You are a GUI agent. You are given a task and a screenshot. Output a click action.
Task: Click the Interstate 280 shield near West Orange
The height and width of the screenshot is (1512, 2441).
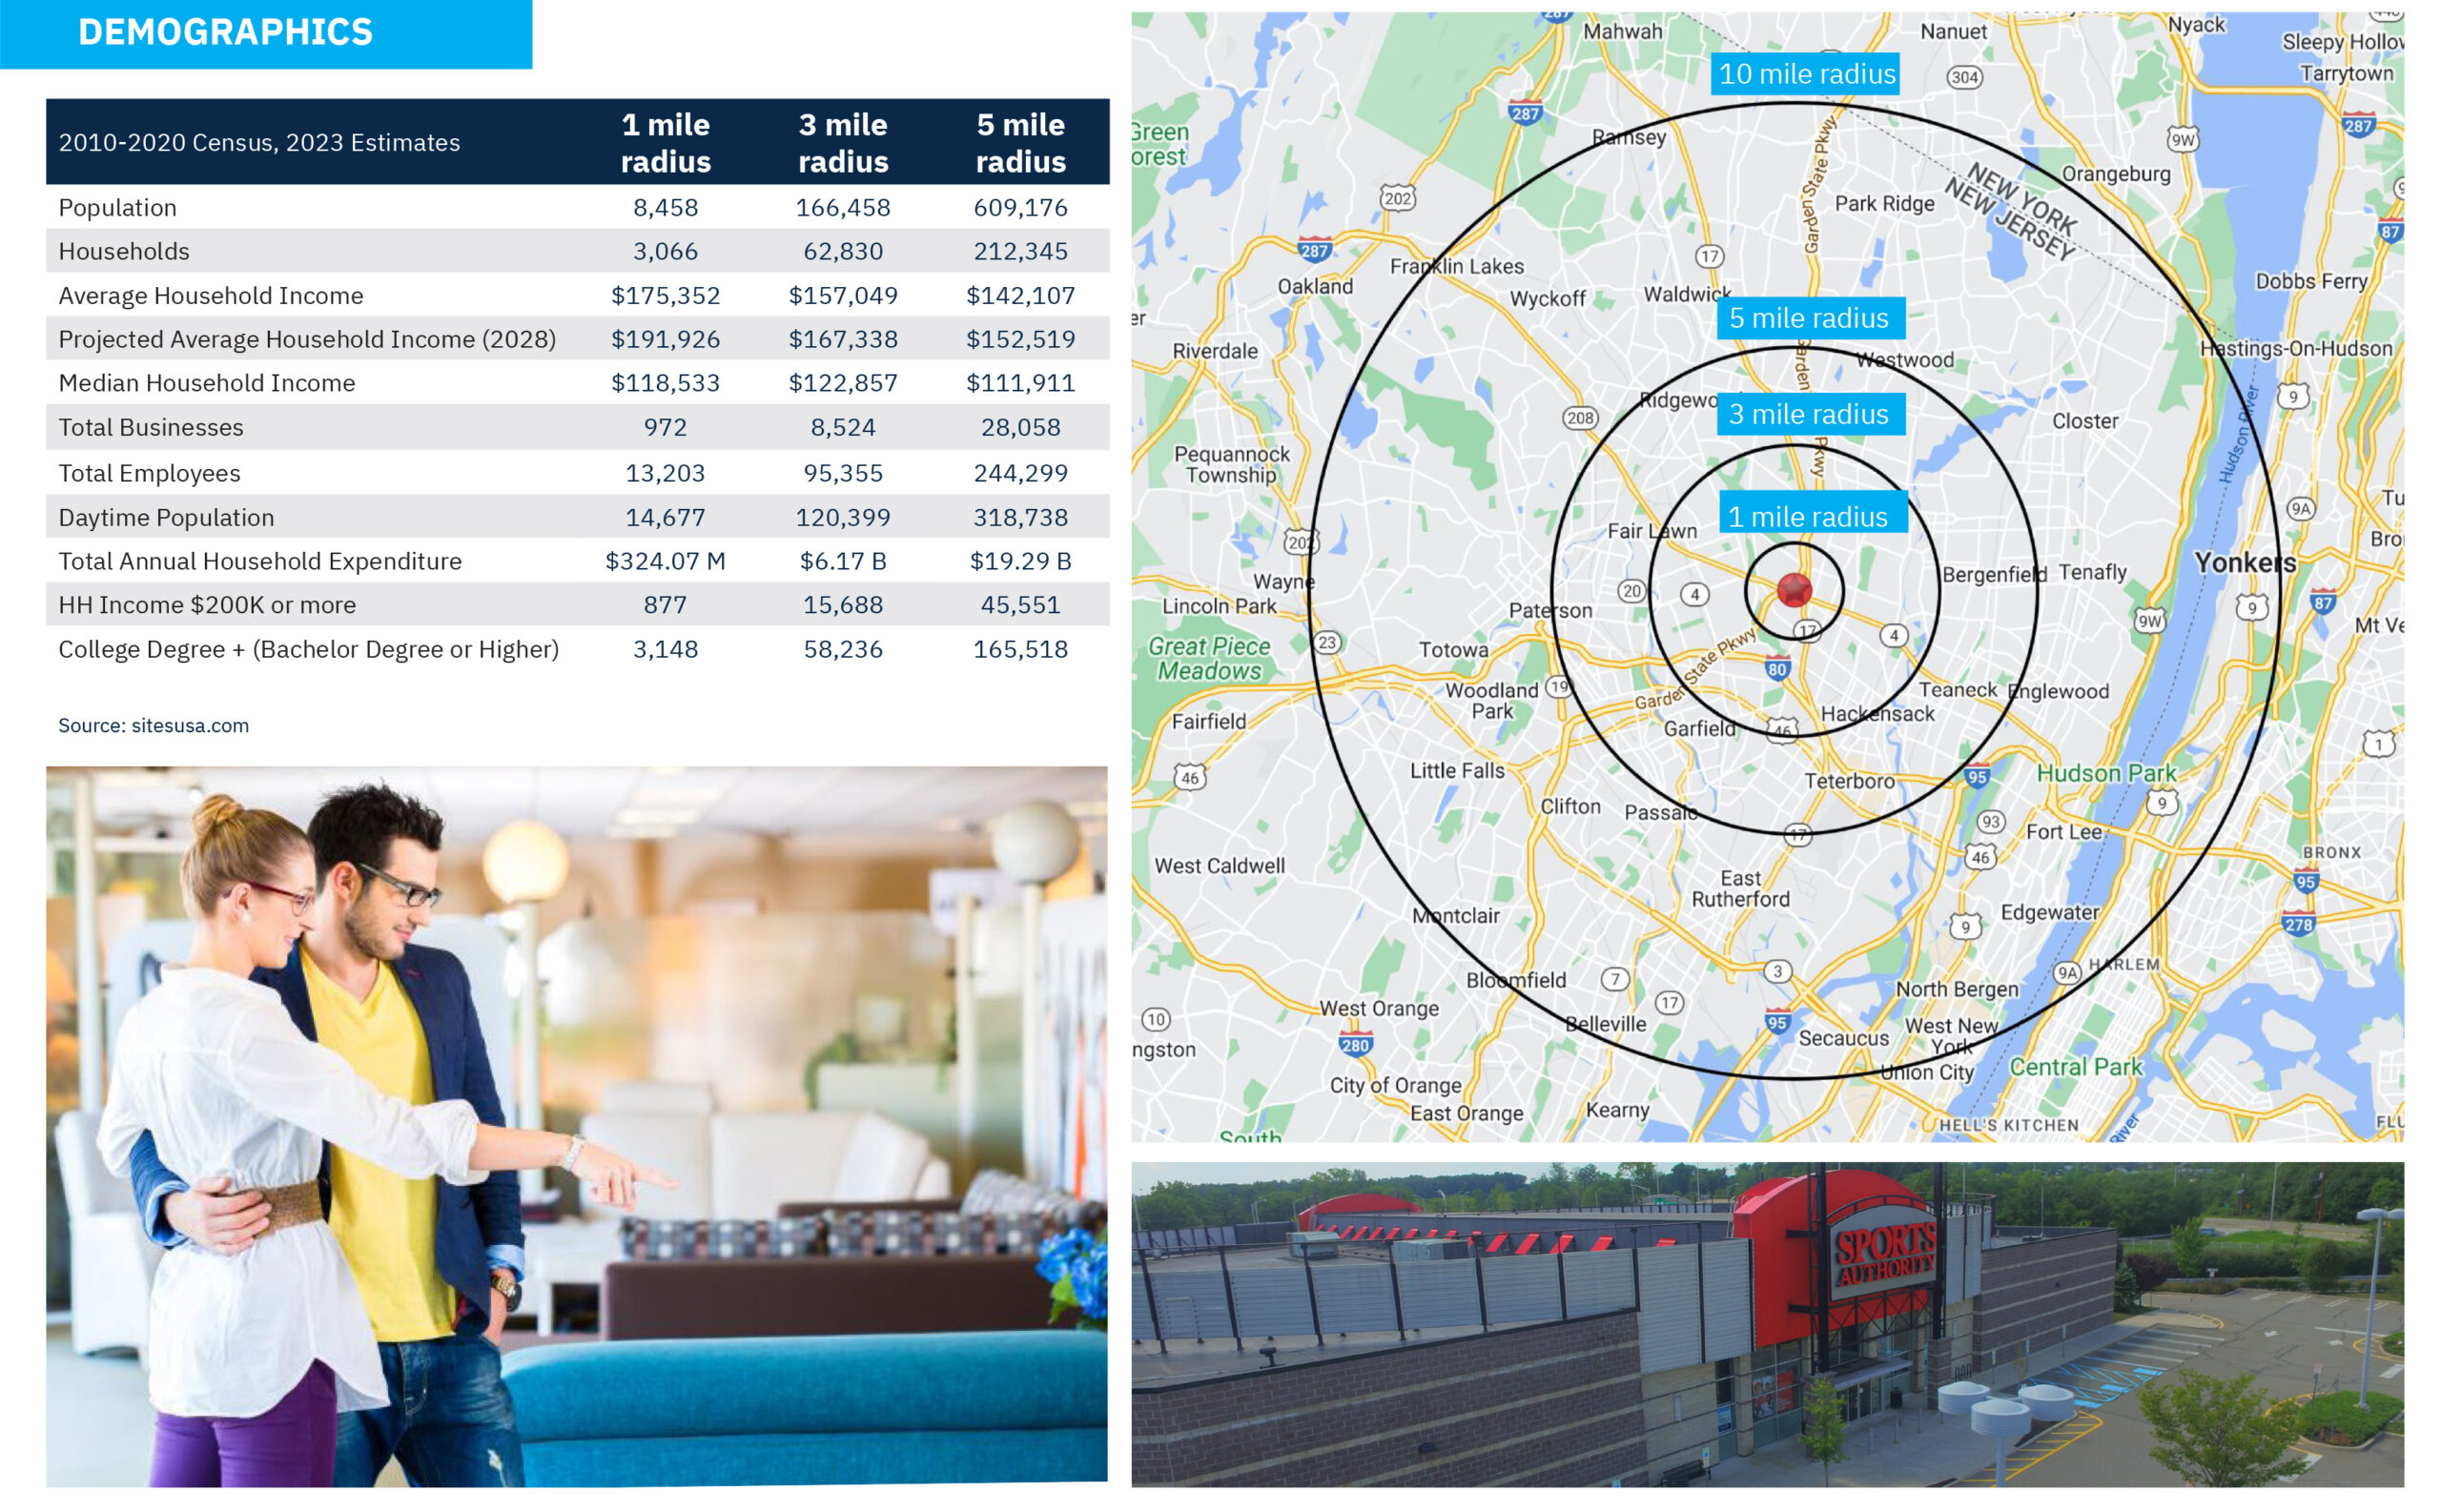pos(1355,1045)
